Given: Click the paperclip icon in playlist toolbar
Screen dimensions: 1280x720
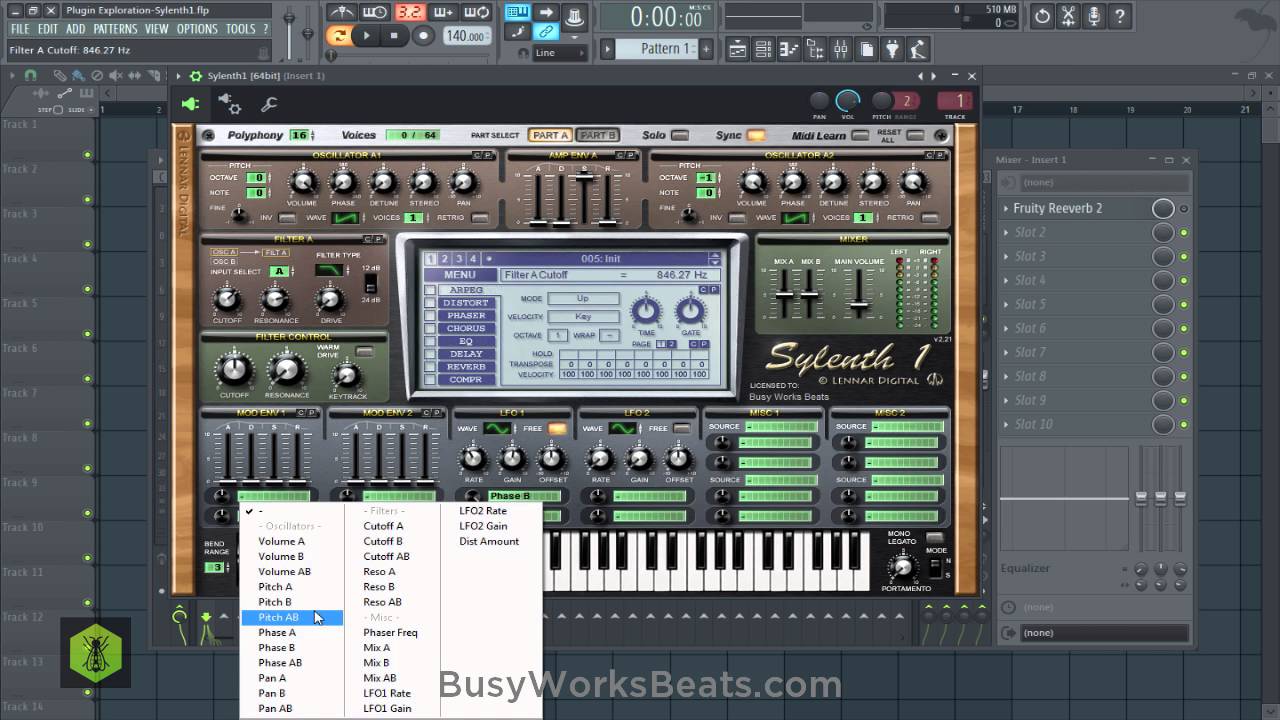Looking at the screenshot, I should pos(60,76).
